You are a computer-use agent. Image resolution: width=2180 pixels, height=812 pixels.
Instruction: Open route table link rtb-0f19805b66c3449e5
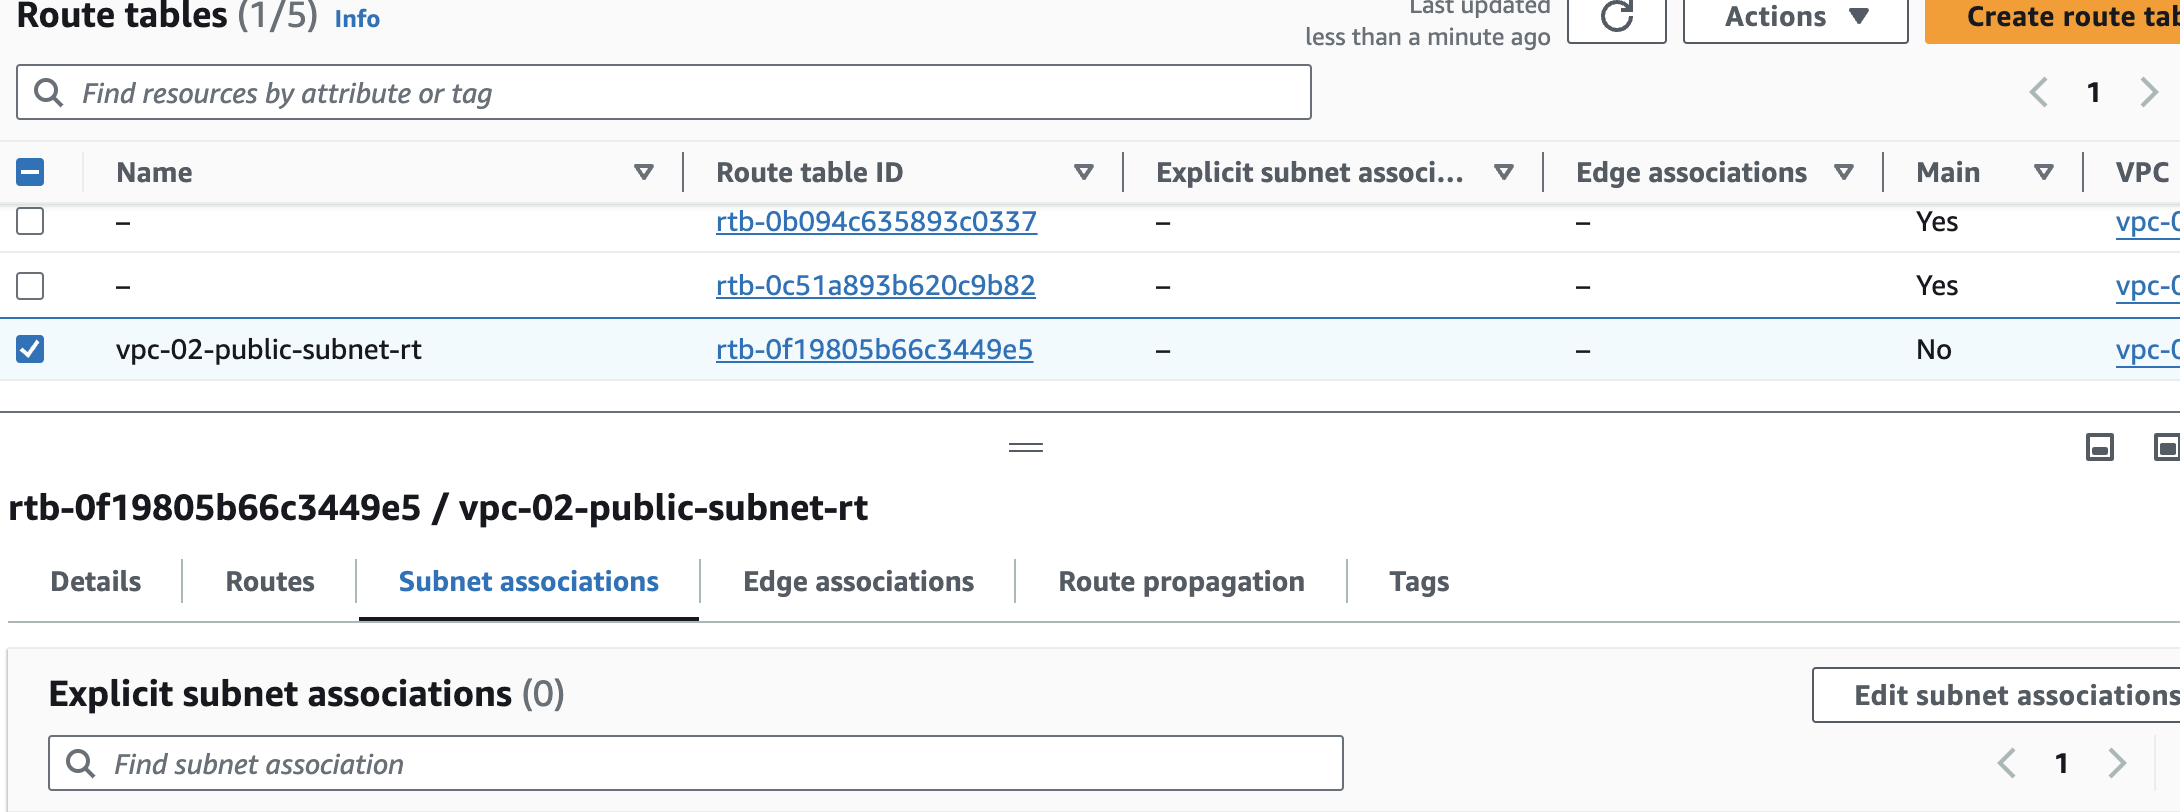click(874, 349)
